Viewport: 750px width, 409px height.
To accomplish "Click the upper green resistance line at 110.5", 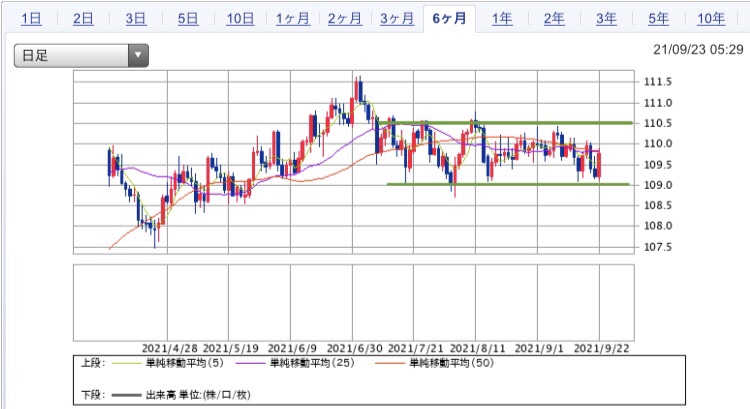I will [x=550, y=123].
